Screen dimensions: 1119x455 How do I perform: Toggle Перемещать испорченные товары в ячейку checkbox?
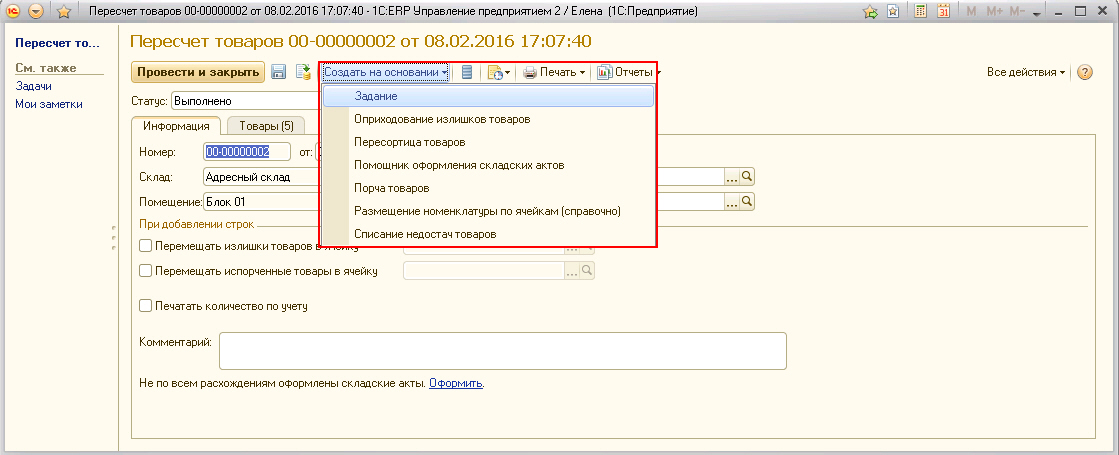point(146,271)
